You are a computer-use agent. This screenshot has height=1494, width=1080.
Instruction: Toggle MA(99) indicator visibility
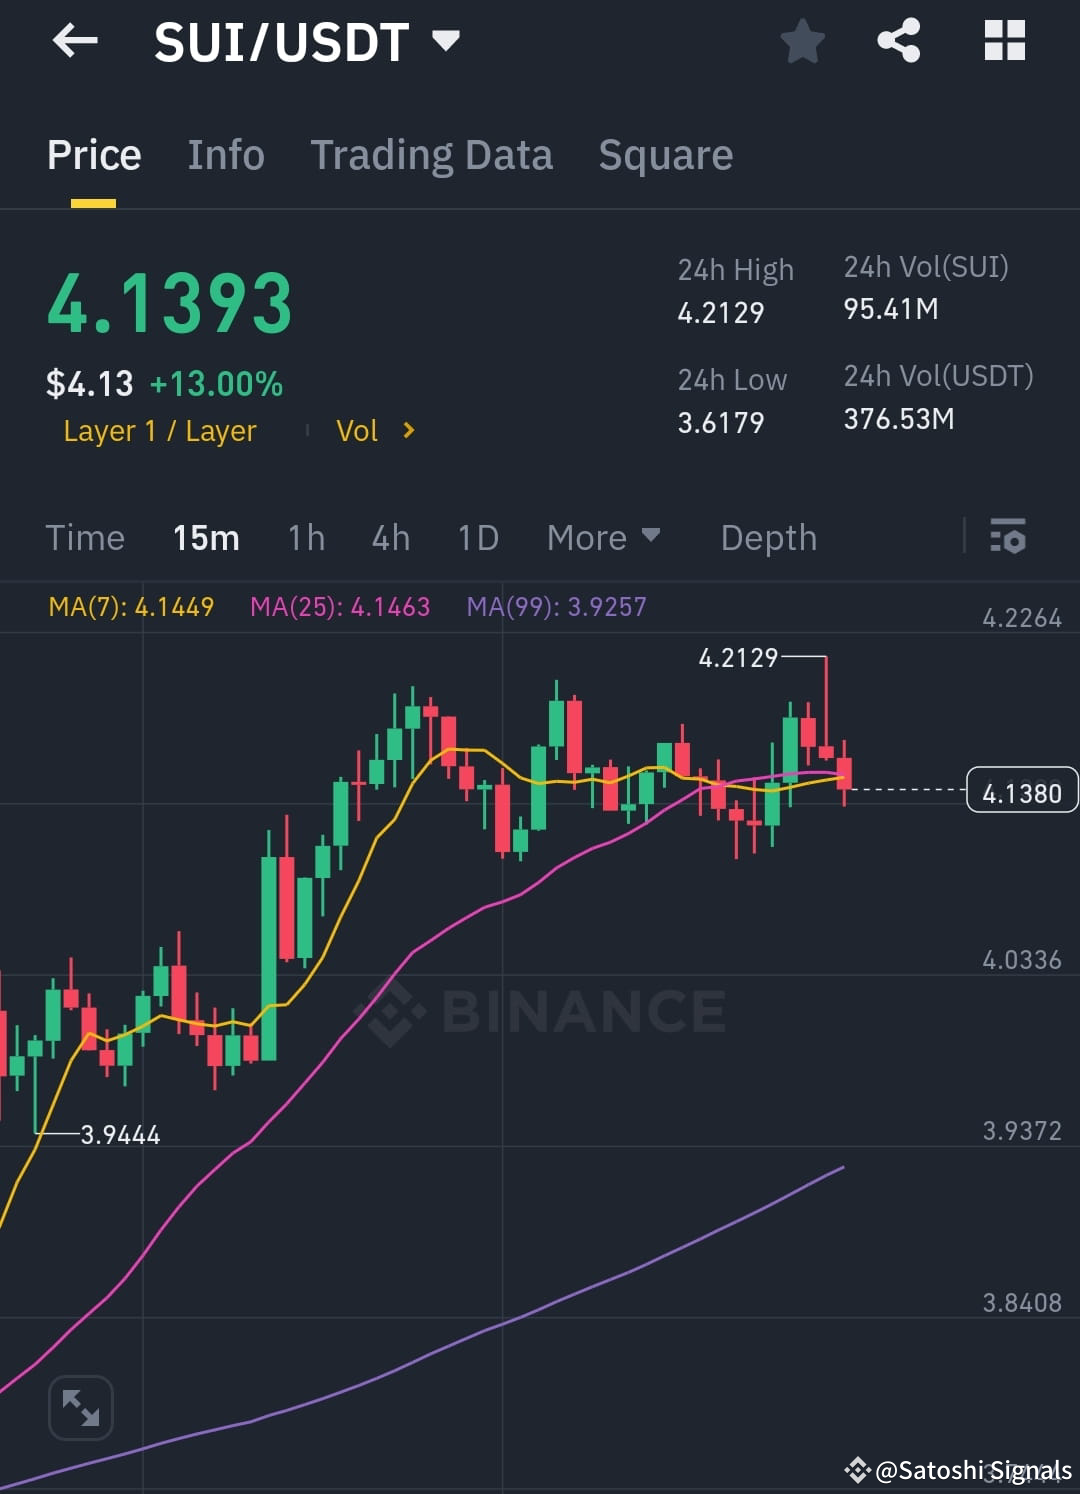tap(556, 607)
